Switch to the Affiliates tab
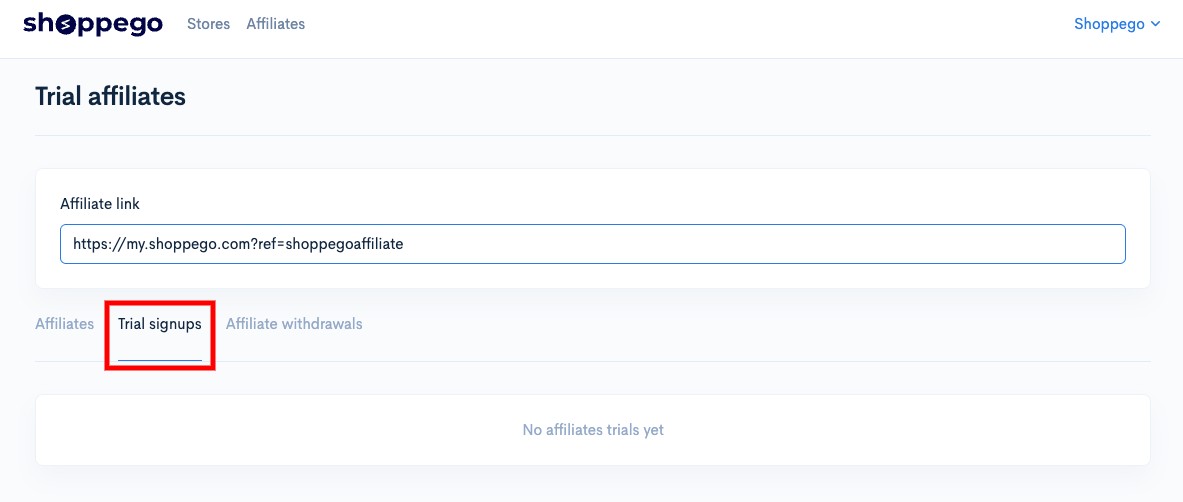1183x502 pixels. [64, 324]
